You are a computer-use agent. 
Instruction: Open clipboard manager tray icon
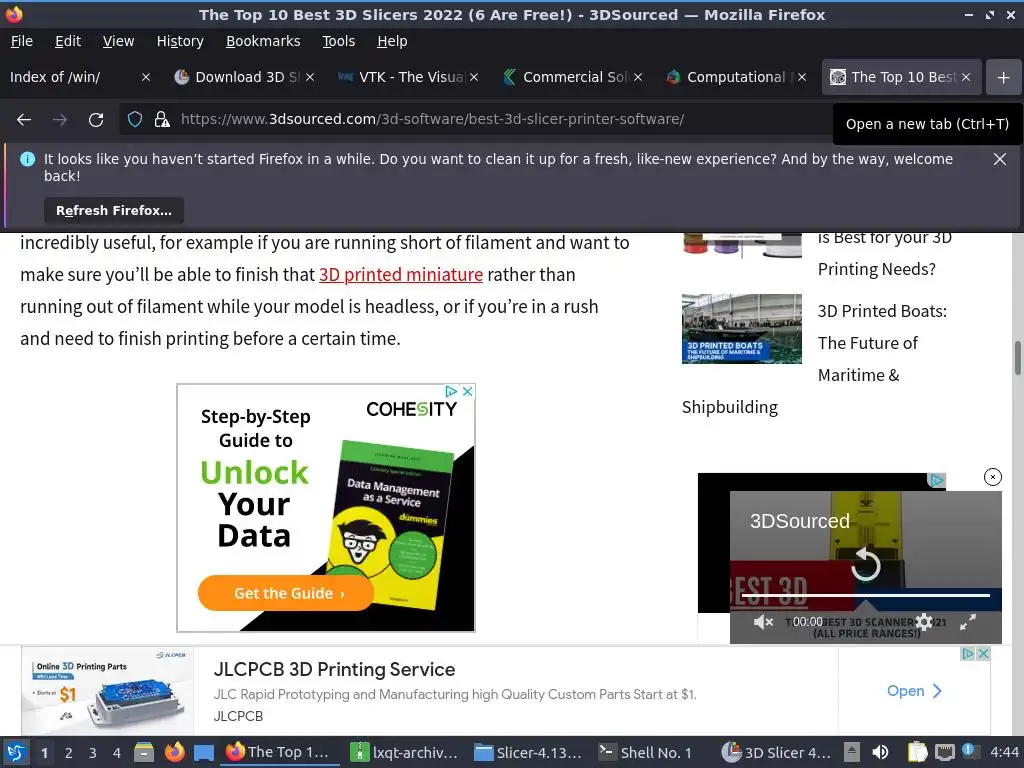point(917,752)
